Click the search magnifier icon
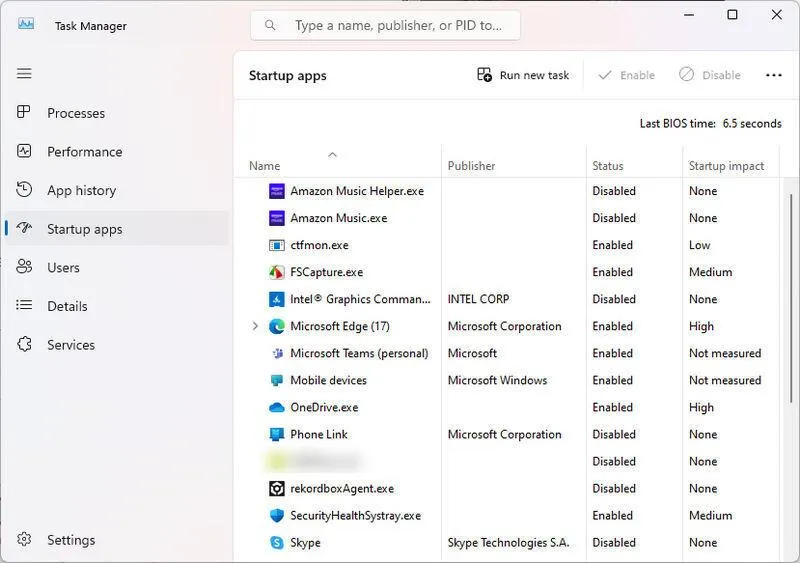Image resolution: width=800 pixels, height=563 pixels. [x=270, y=25]
